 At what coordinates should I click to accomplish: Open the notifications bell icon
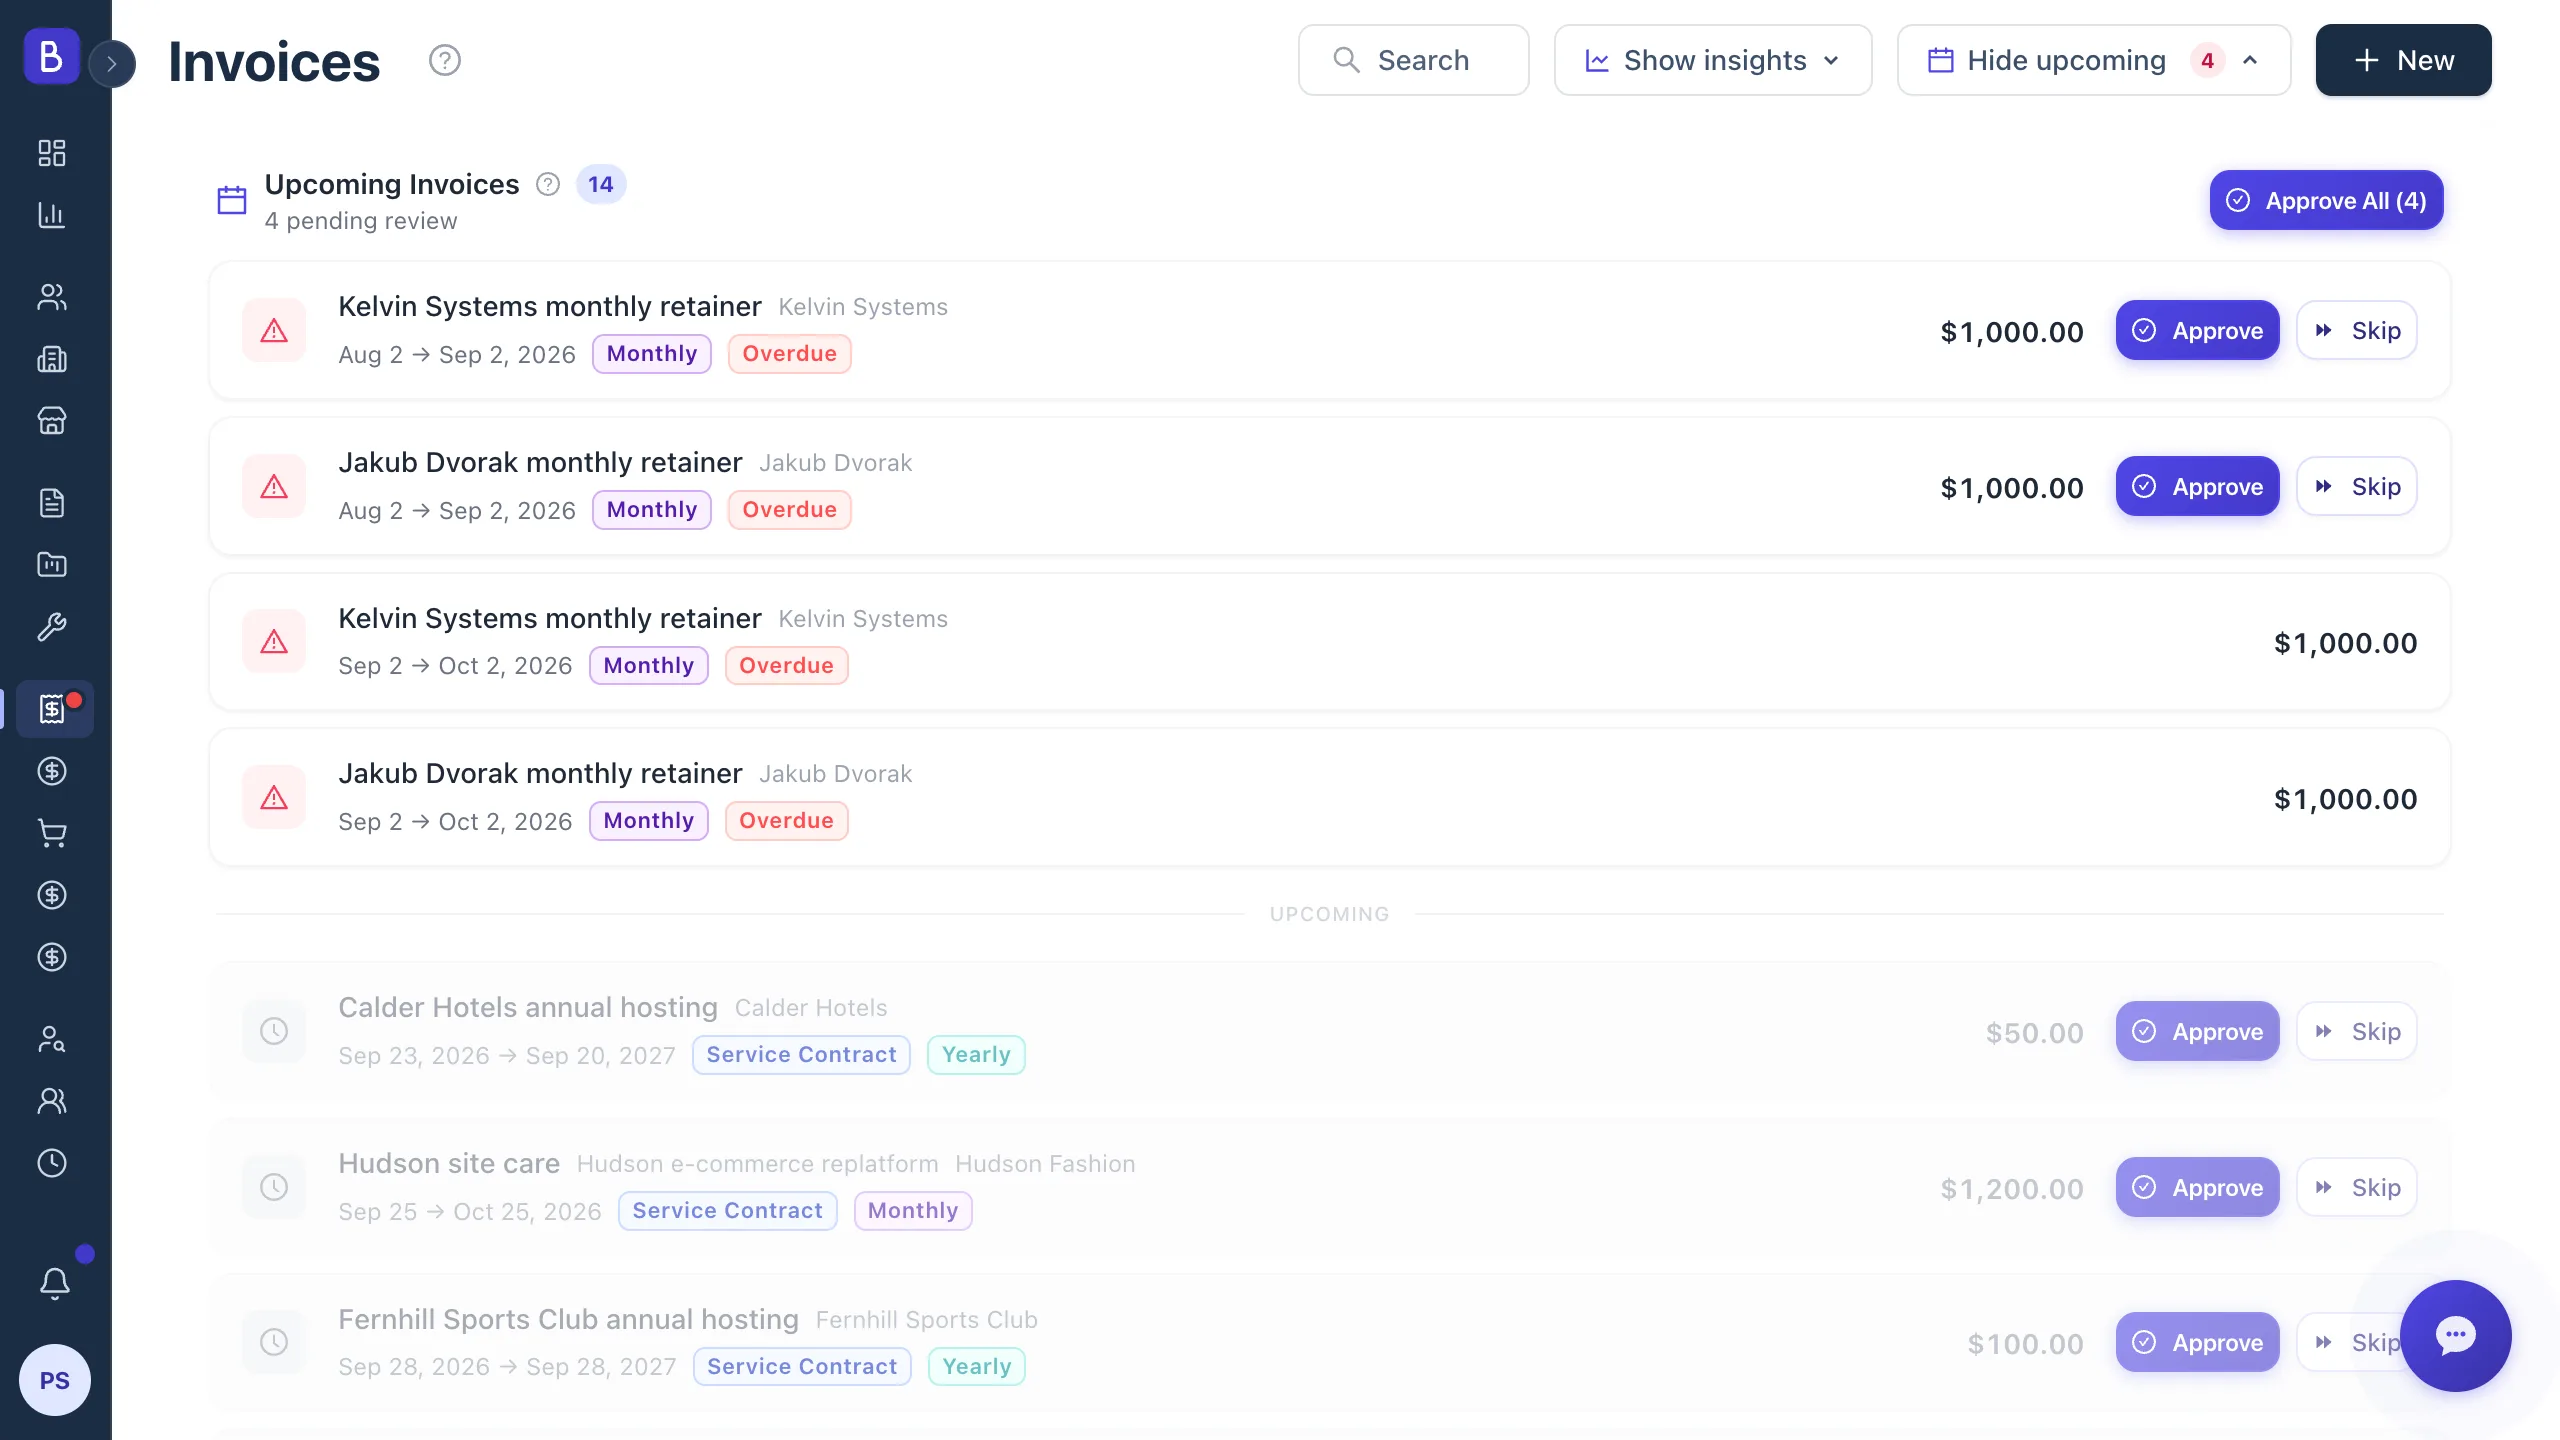tap(54, 1283)
